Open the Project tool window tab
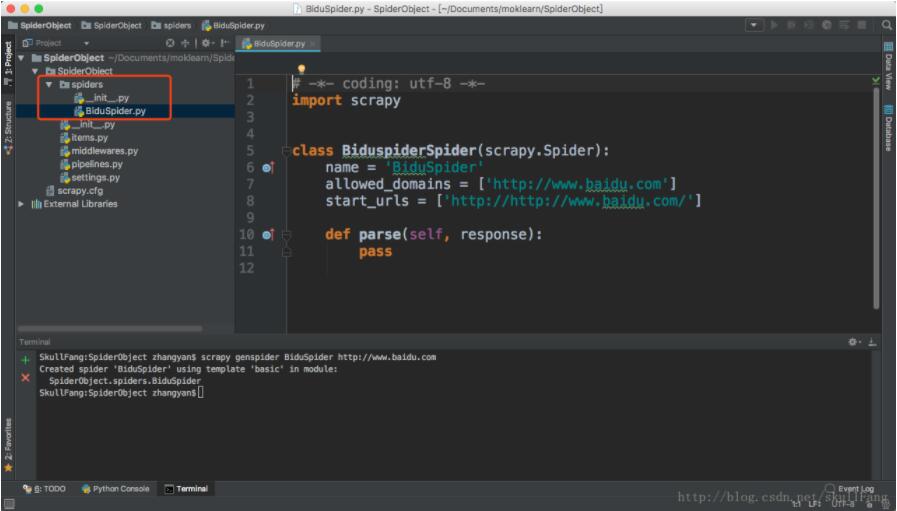897x511 pixels. (8, 62)
